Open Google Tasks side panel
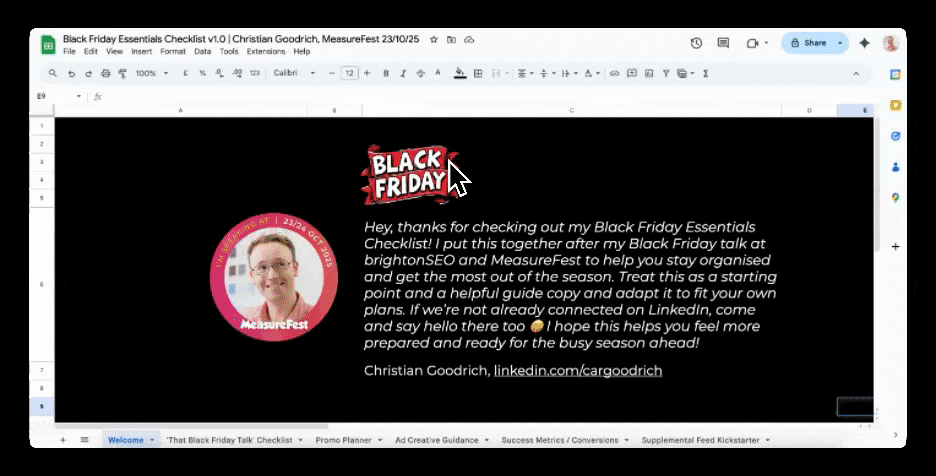Viewport: 936px width, 476px height. [x=895, y=136]
